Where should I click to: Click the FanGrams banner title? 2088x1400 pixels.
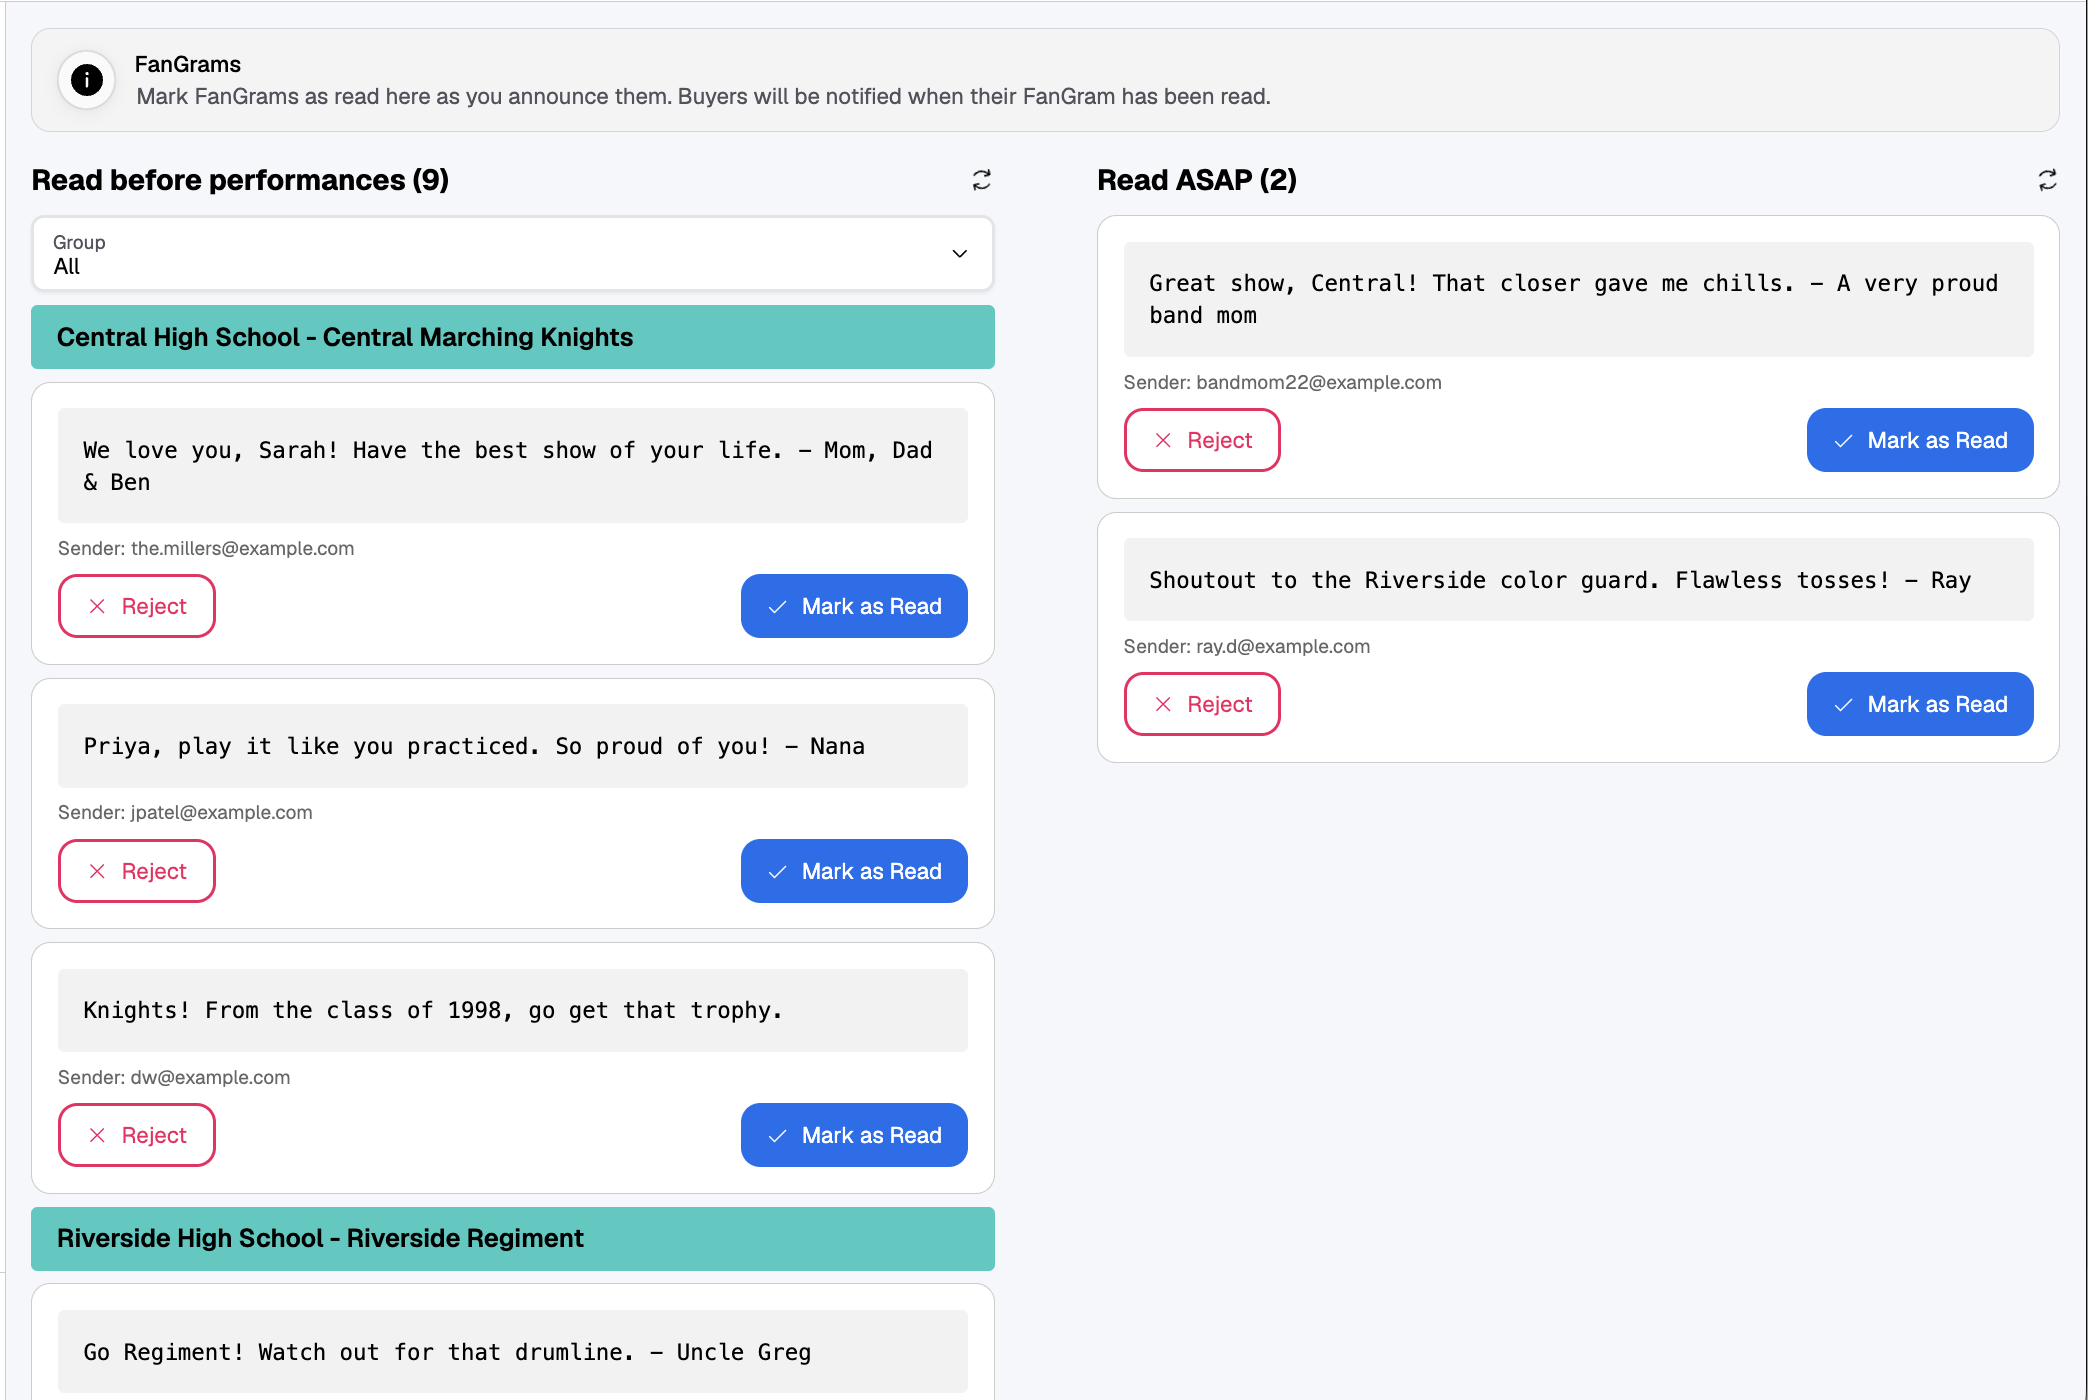188,64
